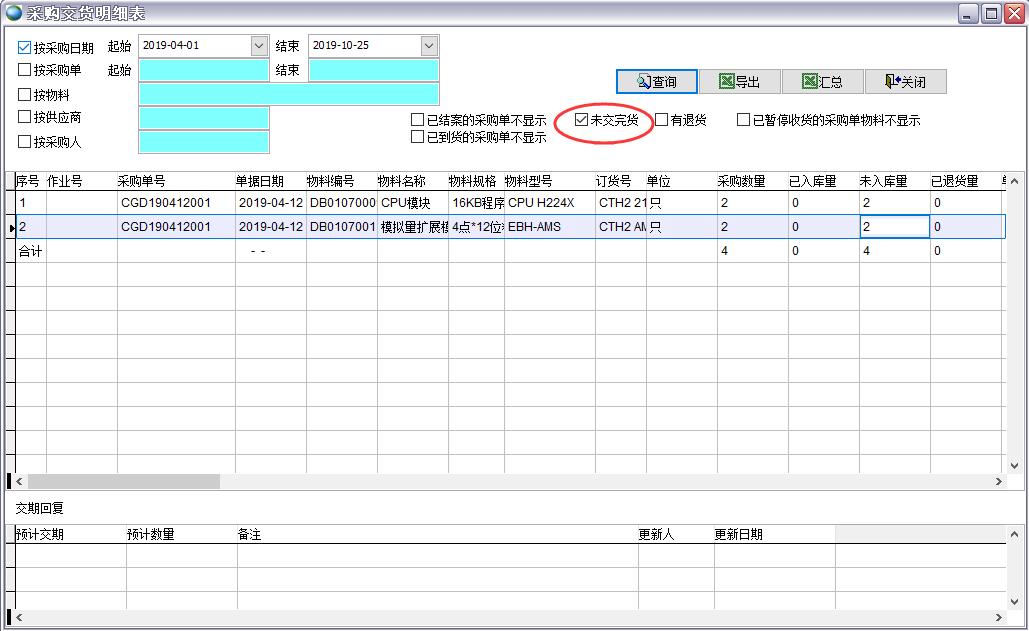Open the start date 2019-04-01 dropdown
Screen dimensions: 1029x631
pos(257,45)
